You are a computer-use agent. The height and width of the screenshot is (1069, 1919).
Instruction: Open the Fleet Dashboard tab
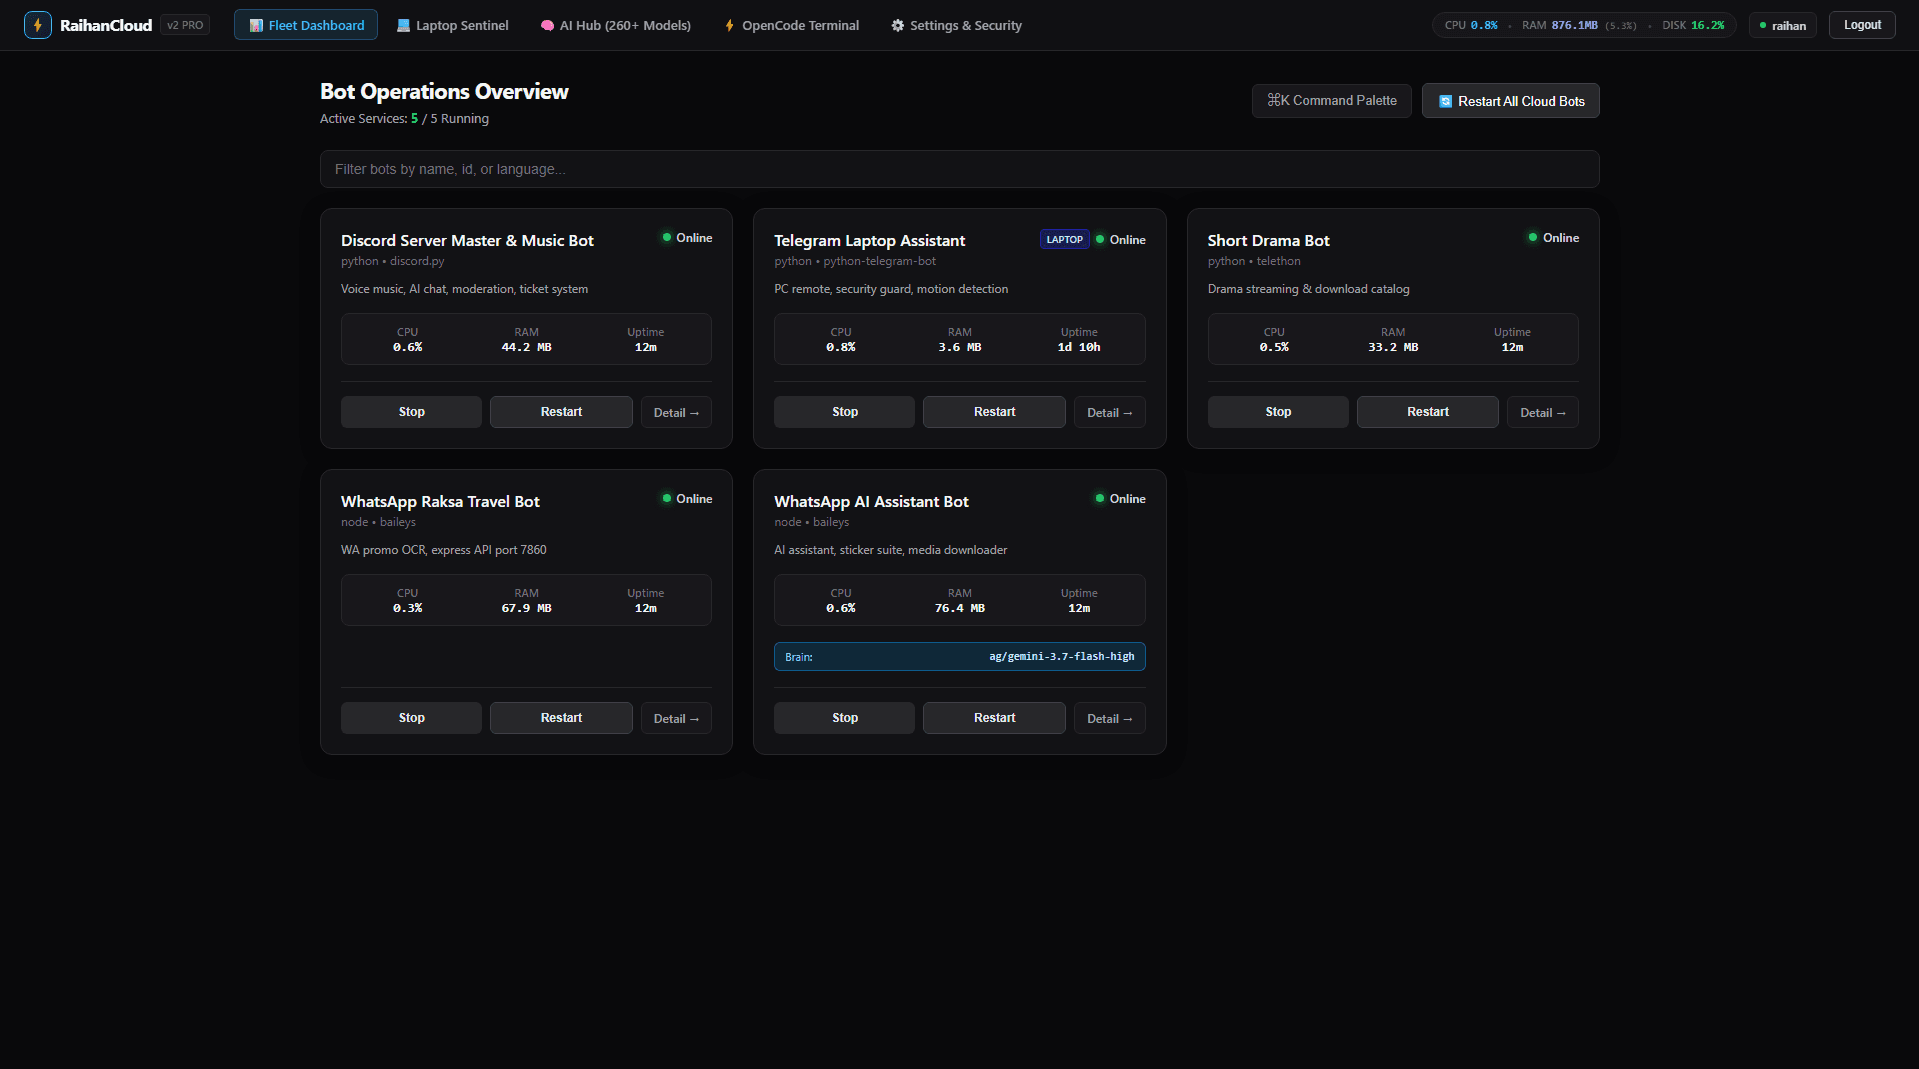(x=306, y=25)
